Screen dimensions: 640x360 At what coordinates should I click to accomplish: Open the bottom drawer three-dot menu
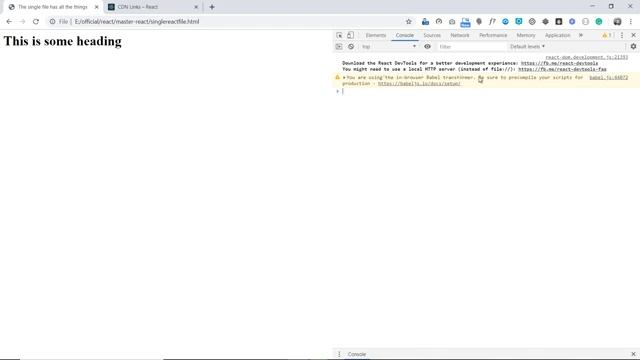pos(339,354)
